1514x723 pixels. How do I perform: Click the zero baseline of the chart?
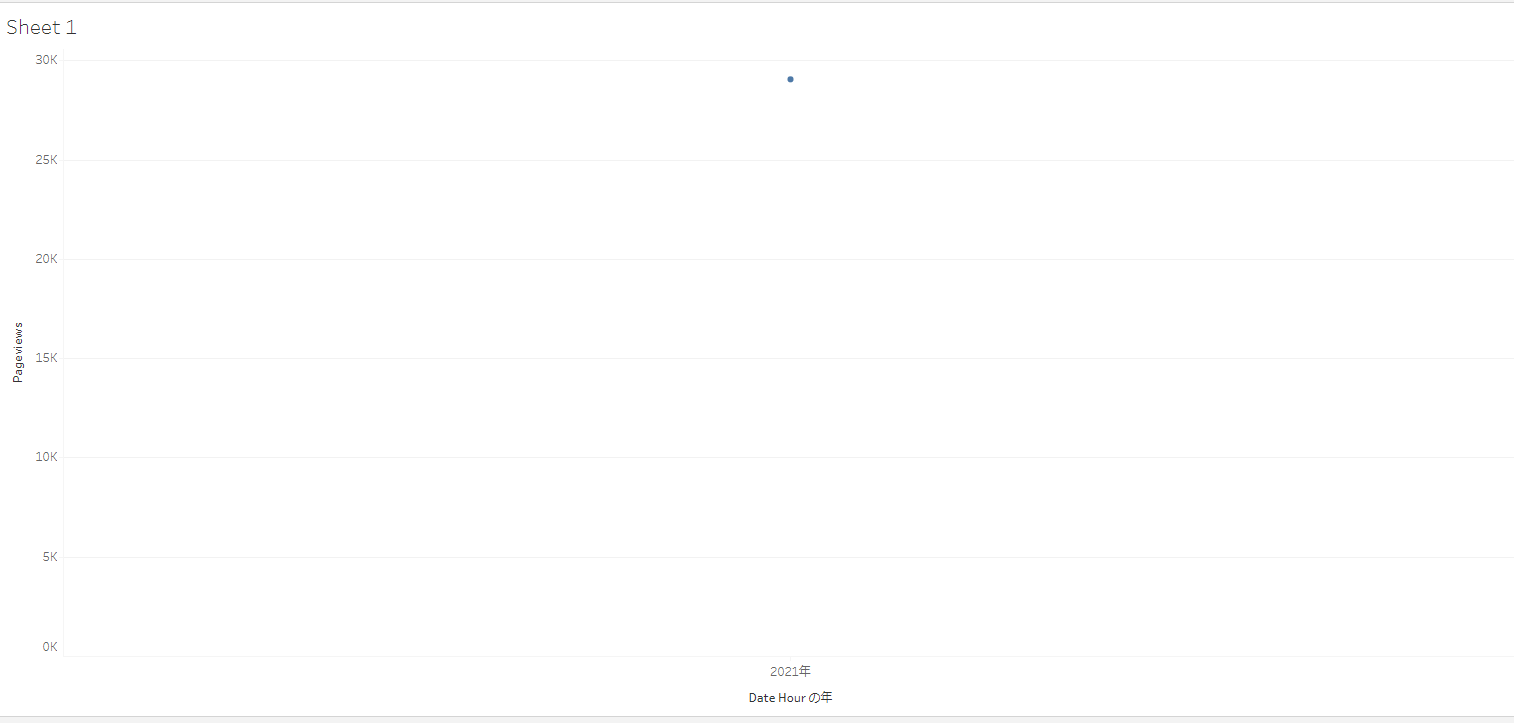coord(788,656)
